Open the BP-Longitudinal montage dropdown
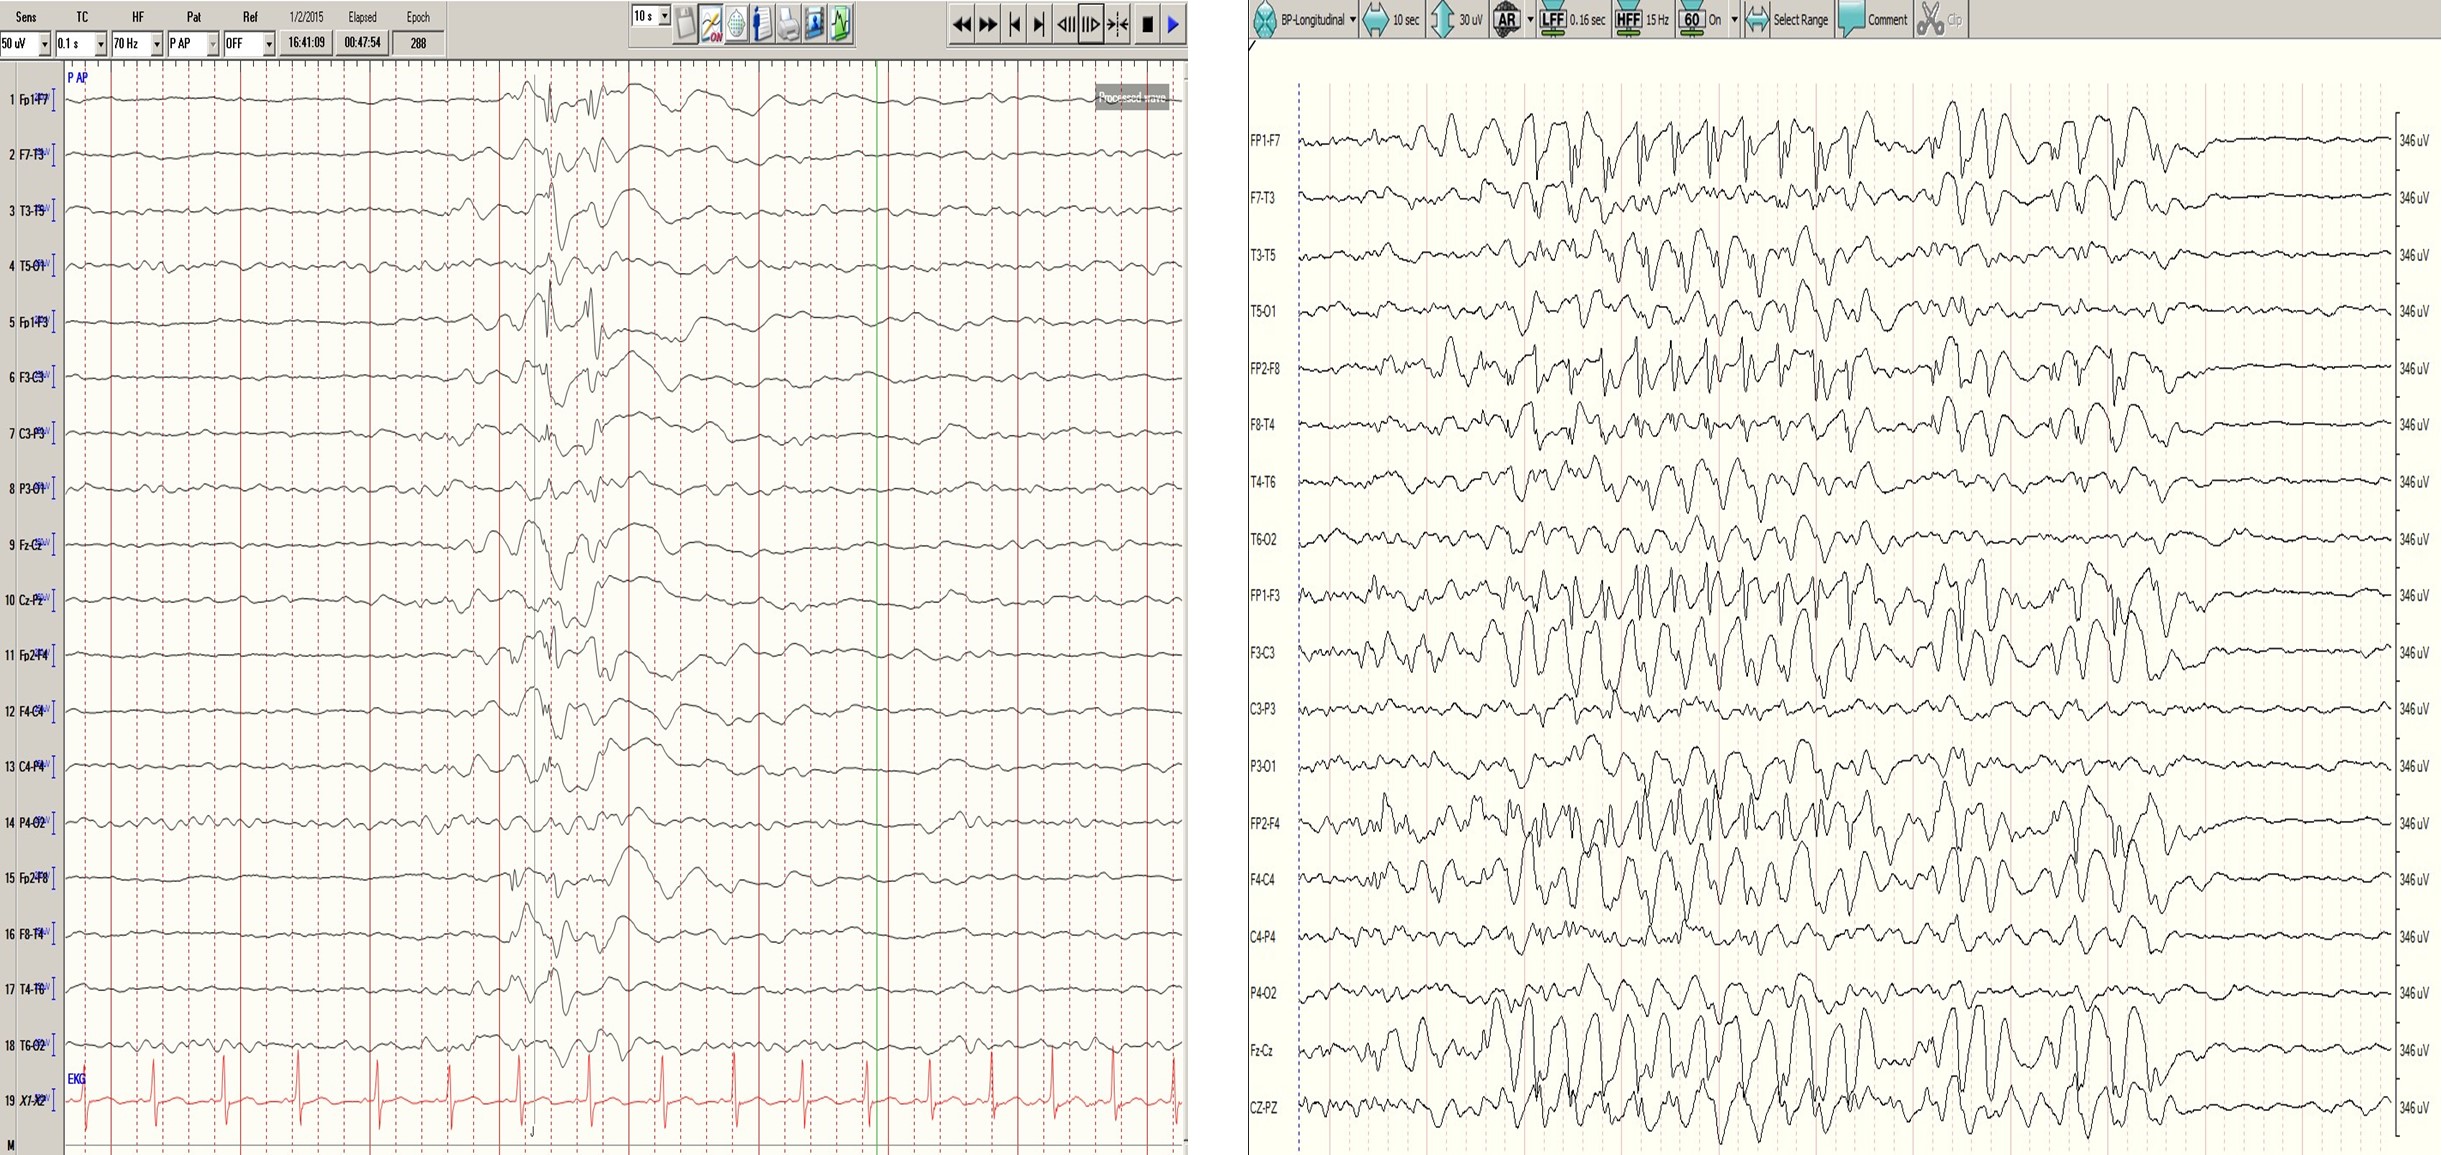 coord(1352,20)
